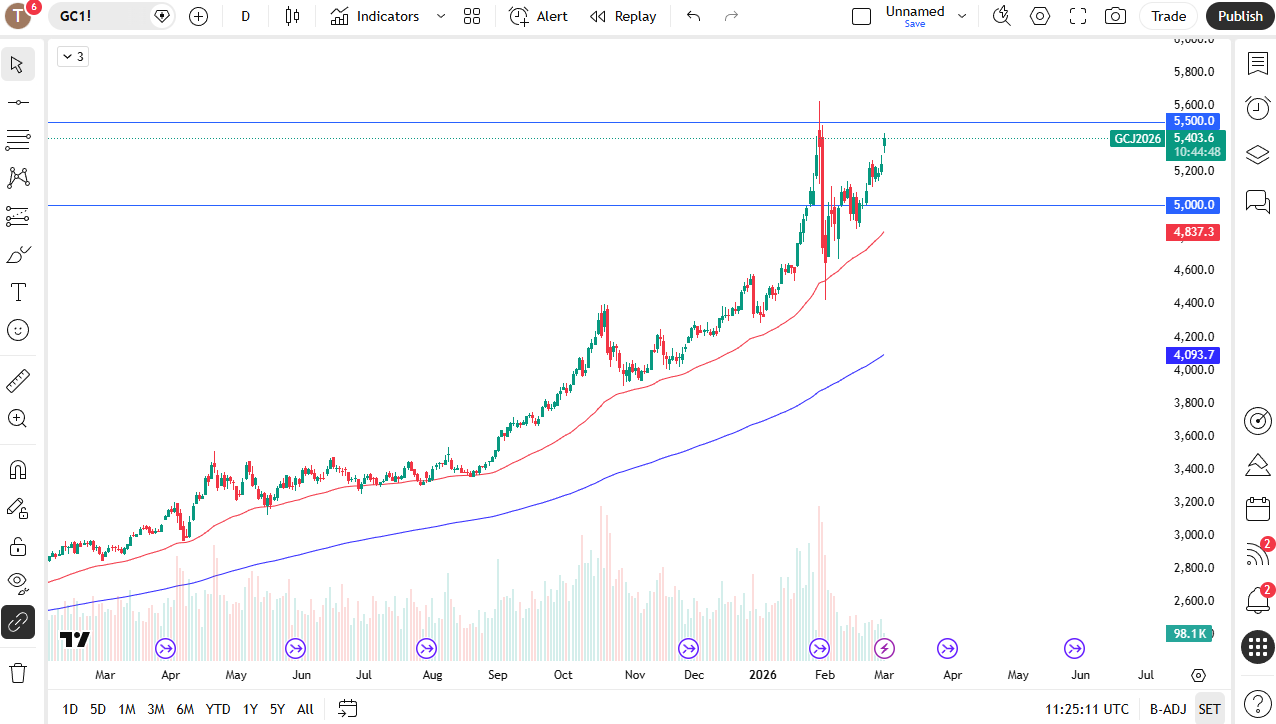
Task: Open the time axis settings gear
Action: (1199, 675)
